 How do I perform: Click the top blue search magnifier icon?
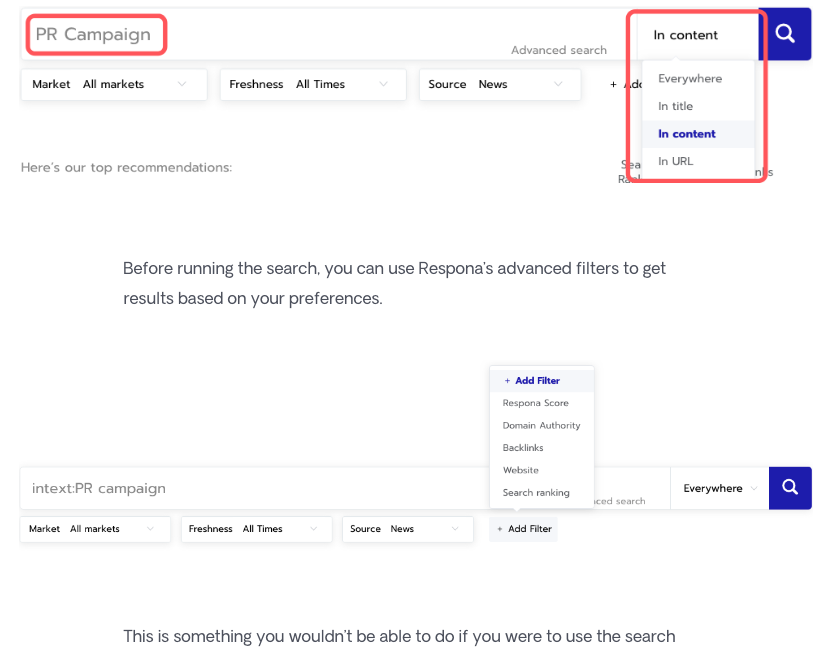coord(785,34)
